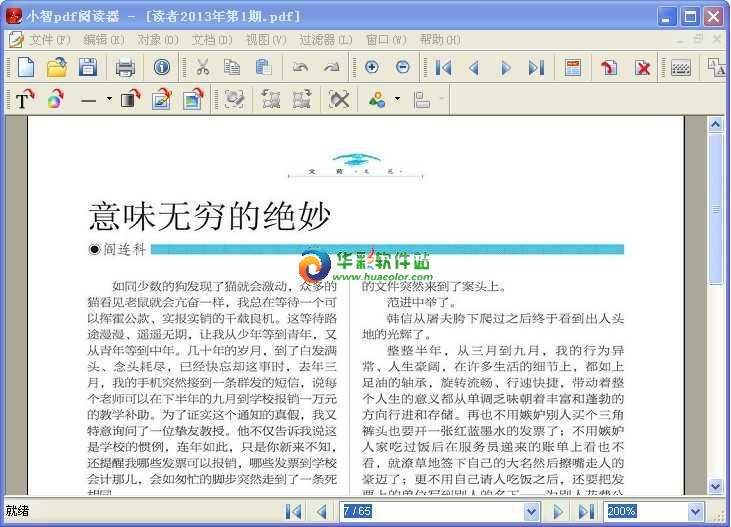Zoom in with the plus magnifier icon
Viewport: 731px width, 527px height.
[x=372, y=67]
